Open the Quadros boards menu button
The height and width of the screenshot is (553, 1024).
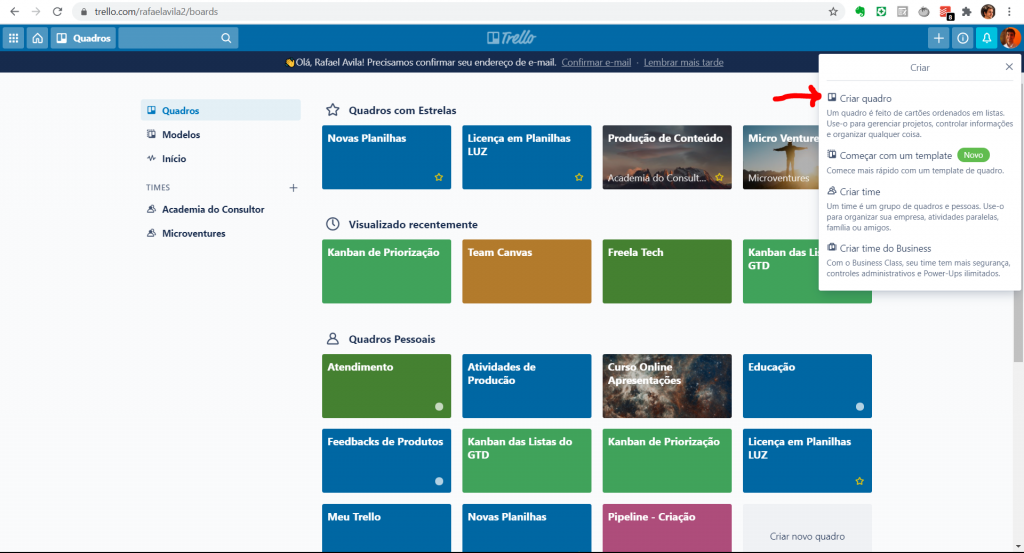pos(84,38)
